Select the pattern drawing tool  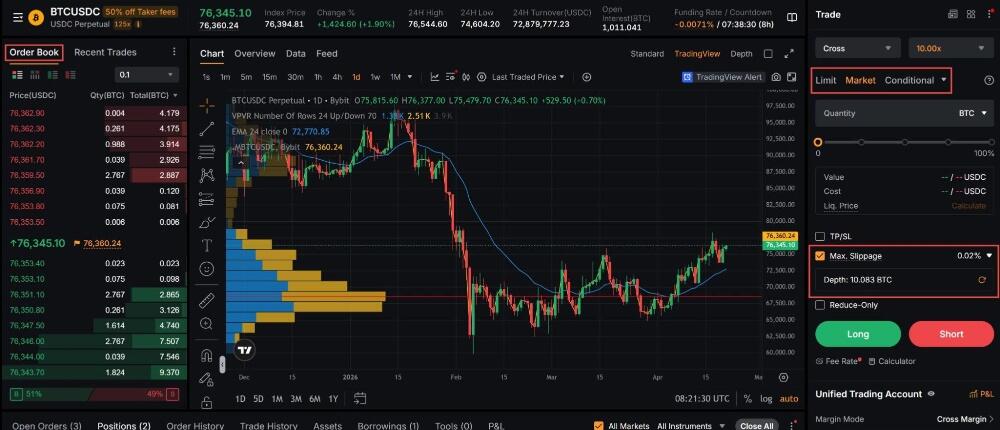(x=207, y=175)
